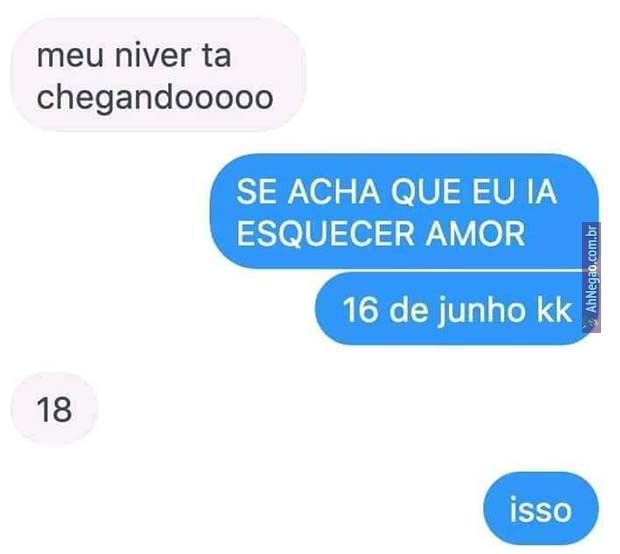Screen dimensions: 620x554
Task: Click the word "SE" starting blue message
Action: (x=257, y=192)
